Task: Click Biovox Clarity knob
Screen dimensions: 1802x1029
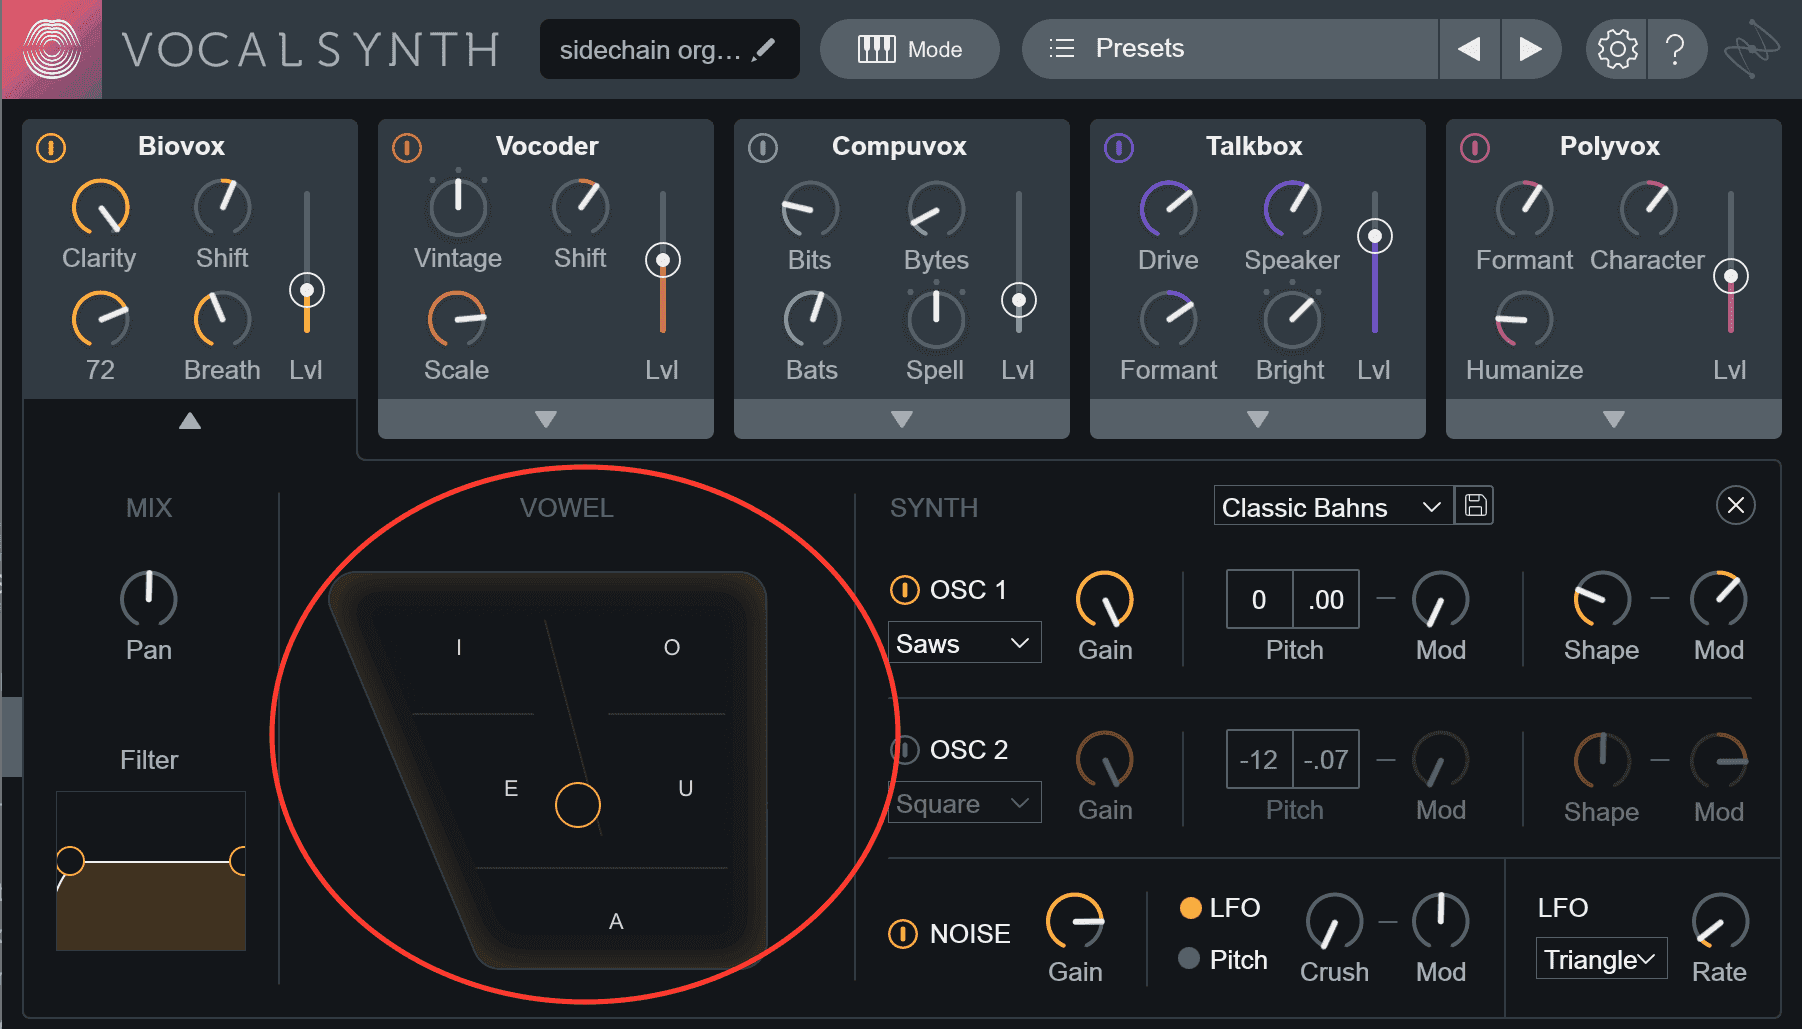Action: click(x=101, y=208)
